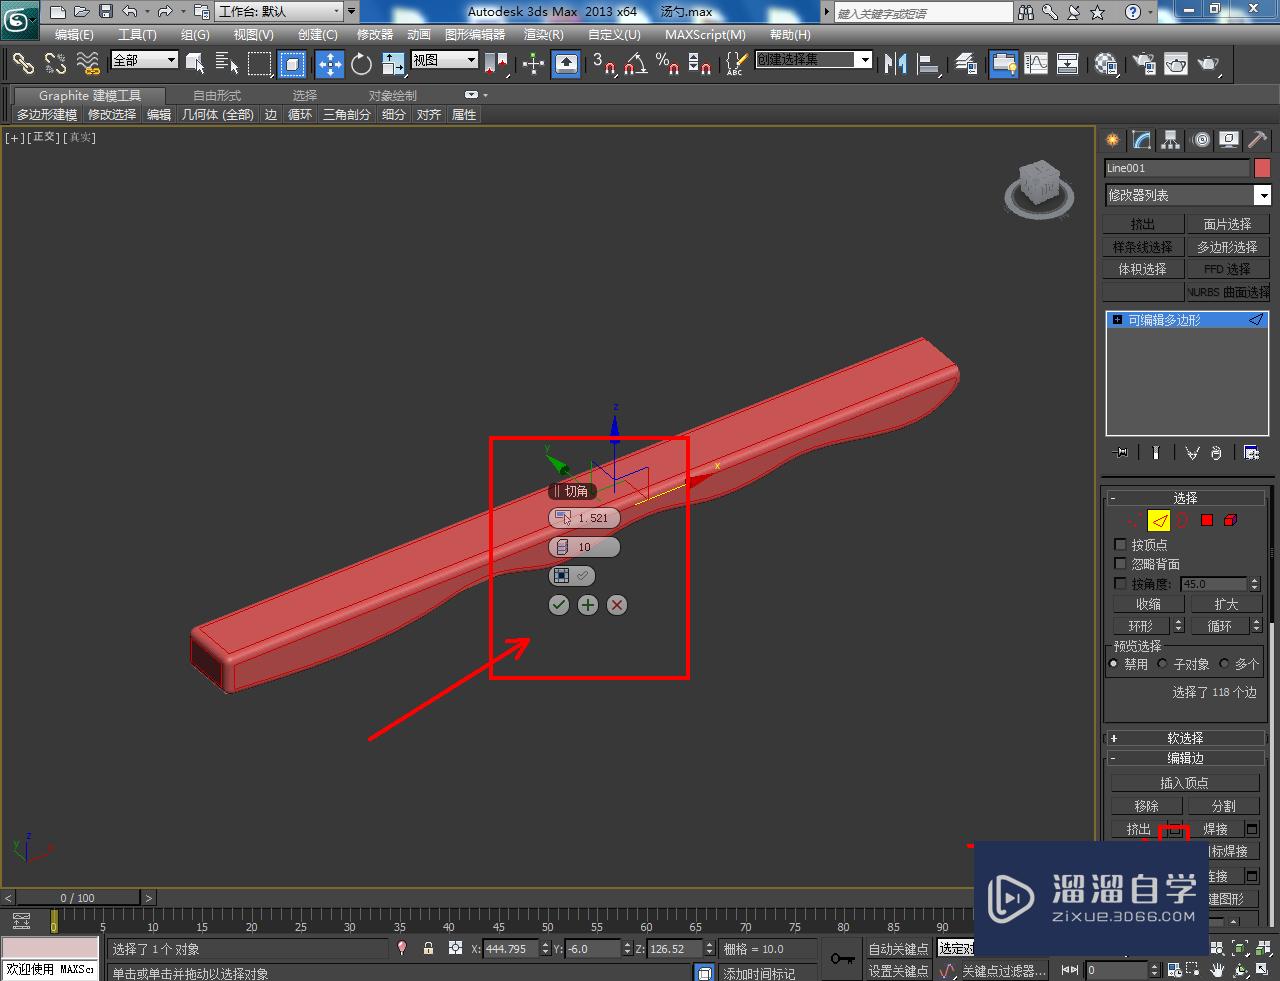Switch to the 自由形式 ribbon tab
1280x981 pixels.
(x=217, y=95)
